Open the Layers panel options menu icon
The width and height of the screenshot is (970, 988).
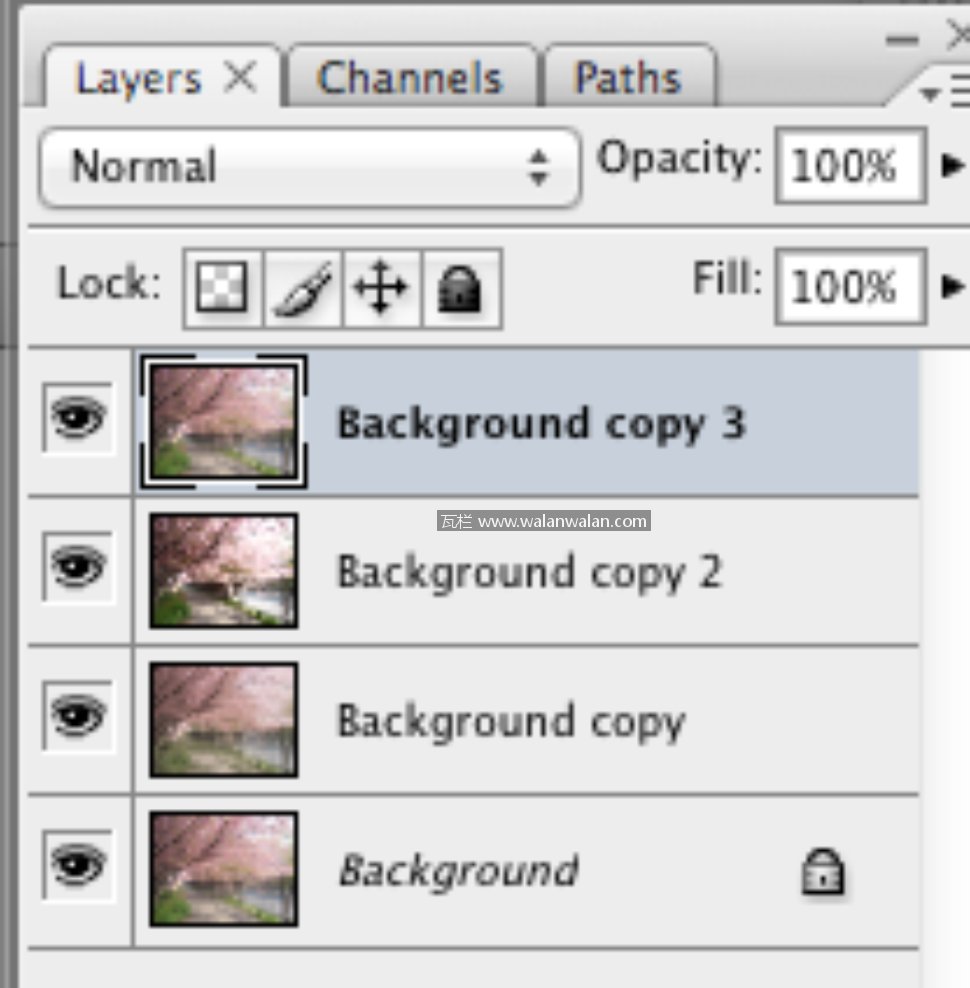945,93
